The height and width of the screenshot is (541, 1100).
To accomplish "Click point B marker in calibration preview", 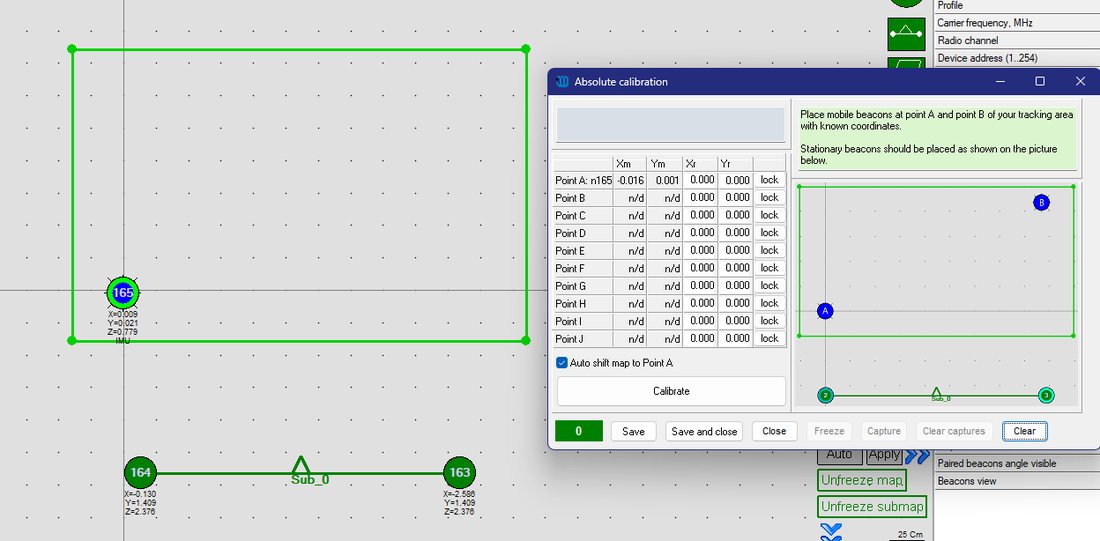I will pyautogui.click(x=1041, y=203).
